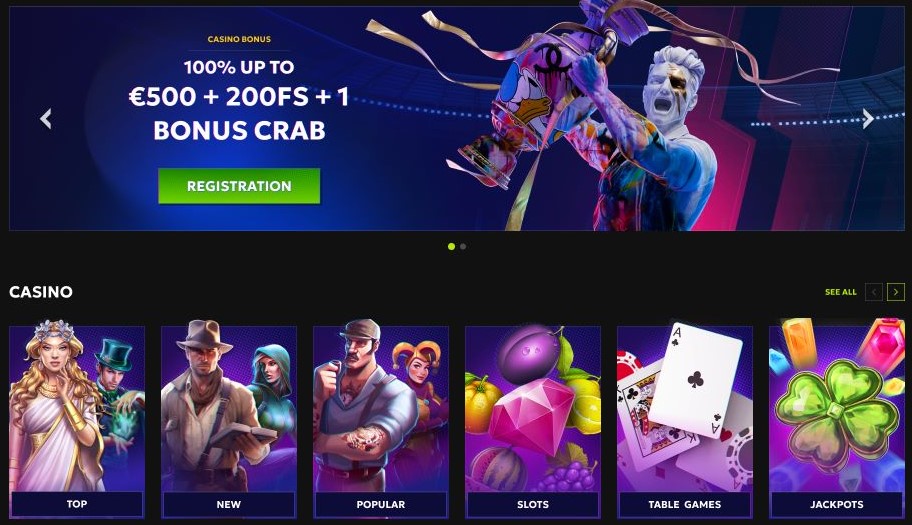
Task: Click the green REGISTRATION button
Action: coord(239,186)
